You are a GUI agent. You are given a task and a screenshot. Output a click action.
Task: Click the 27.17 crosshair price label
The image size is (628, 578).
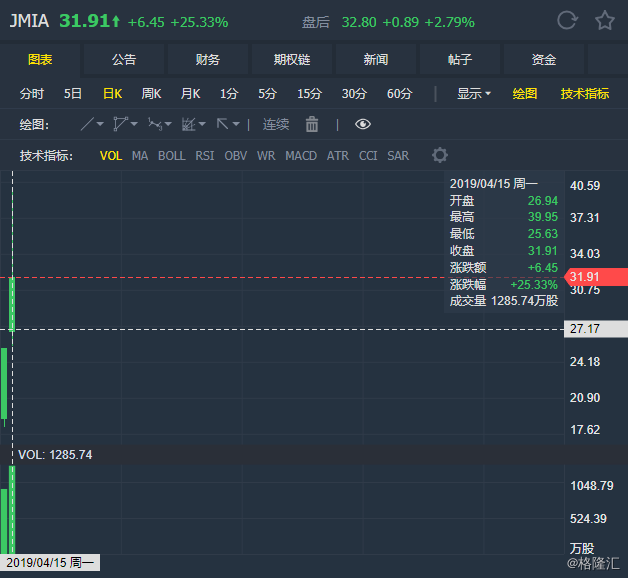[596, 329]
